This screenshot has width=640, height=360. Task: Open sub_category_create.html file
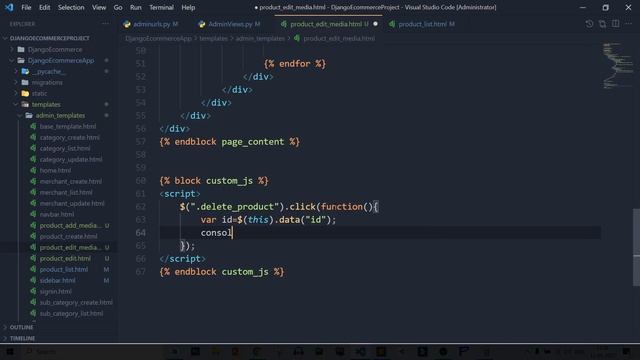(x=76, y=302)
